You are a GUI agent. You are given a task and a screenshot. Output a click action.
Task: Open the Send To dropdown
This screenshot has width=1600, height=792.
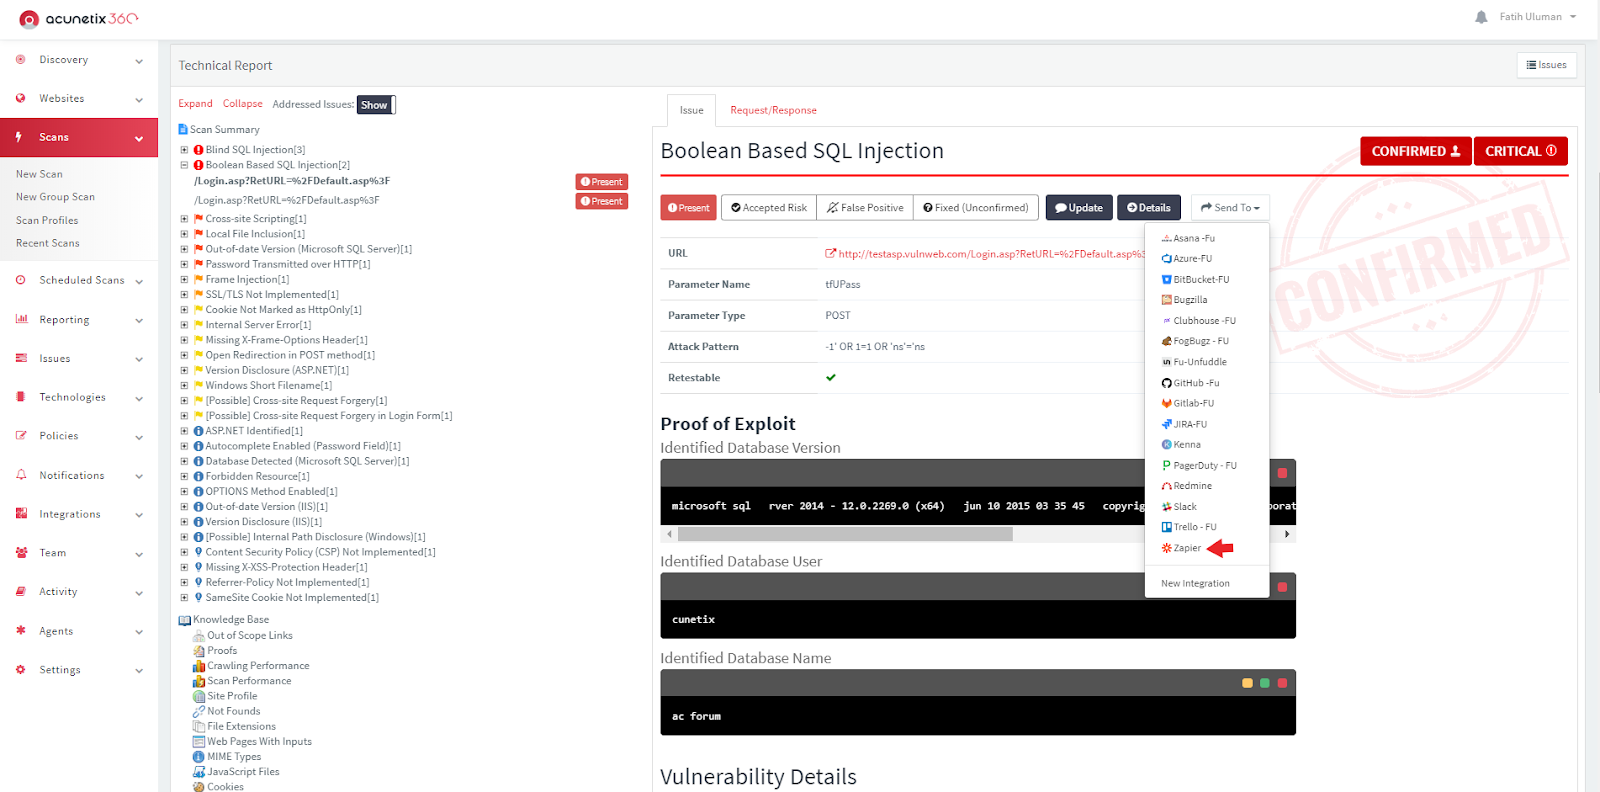1230,208
